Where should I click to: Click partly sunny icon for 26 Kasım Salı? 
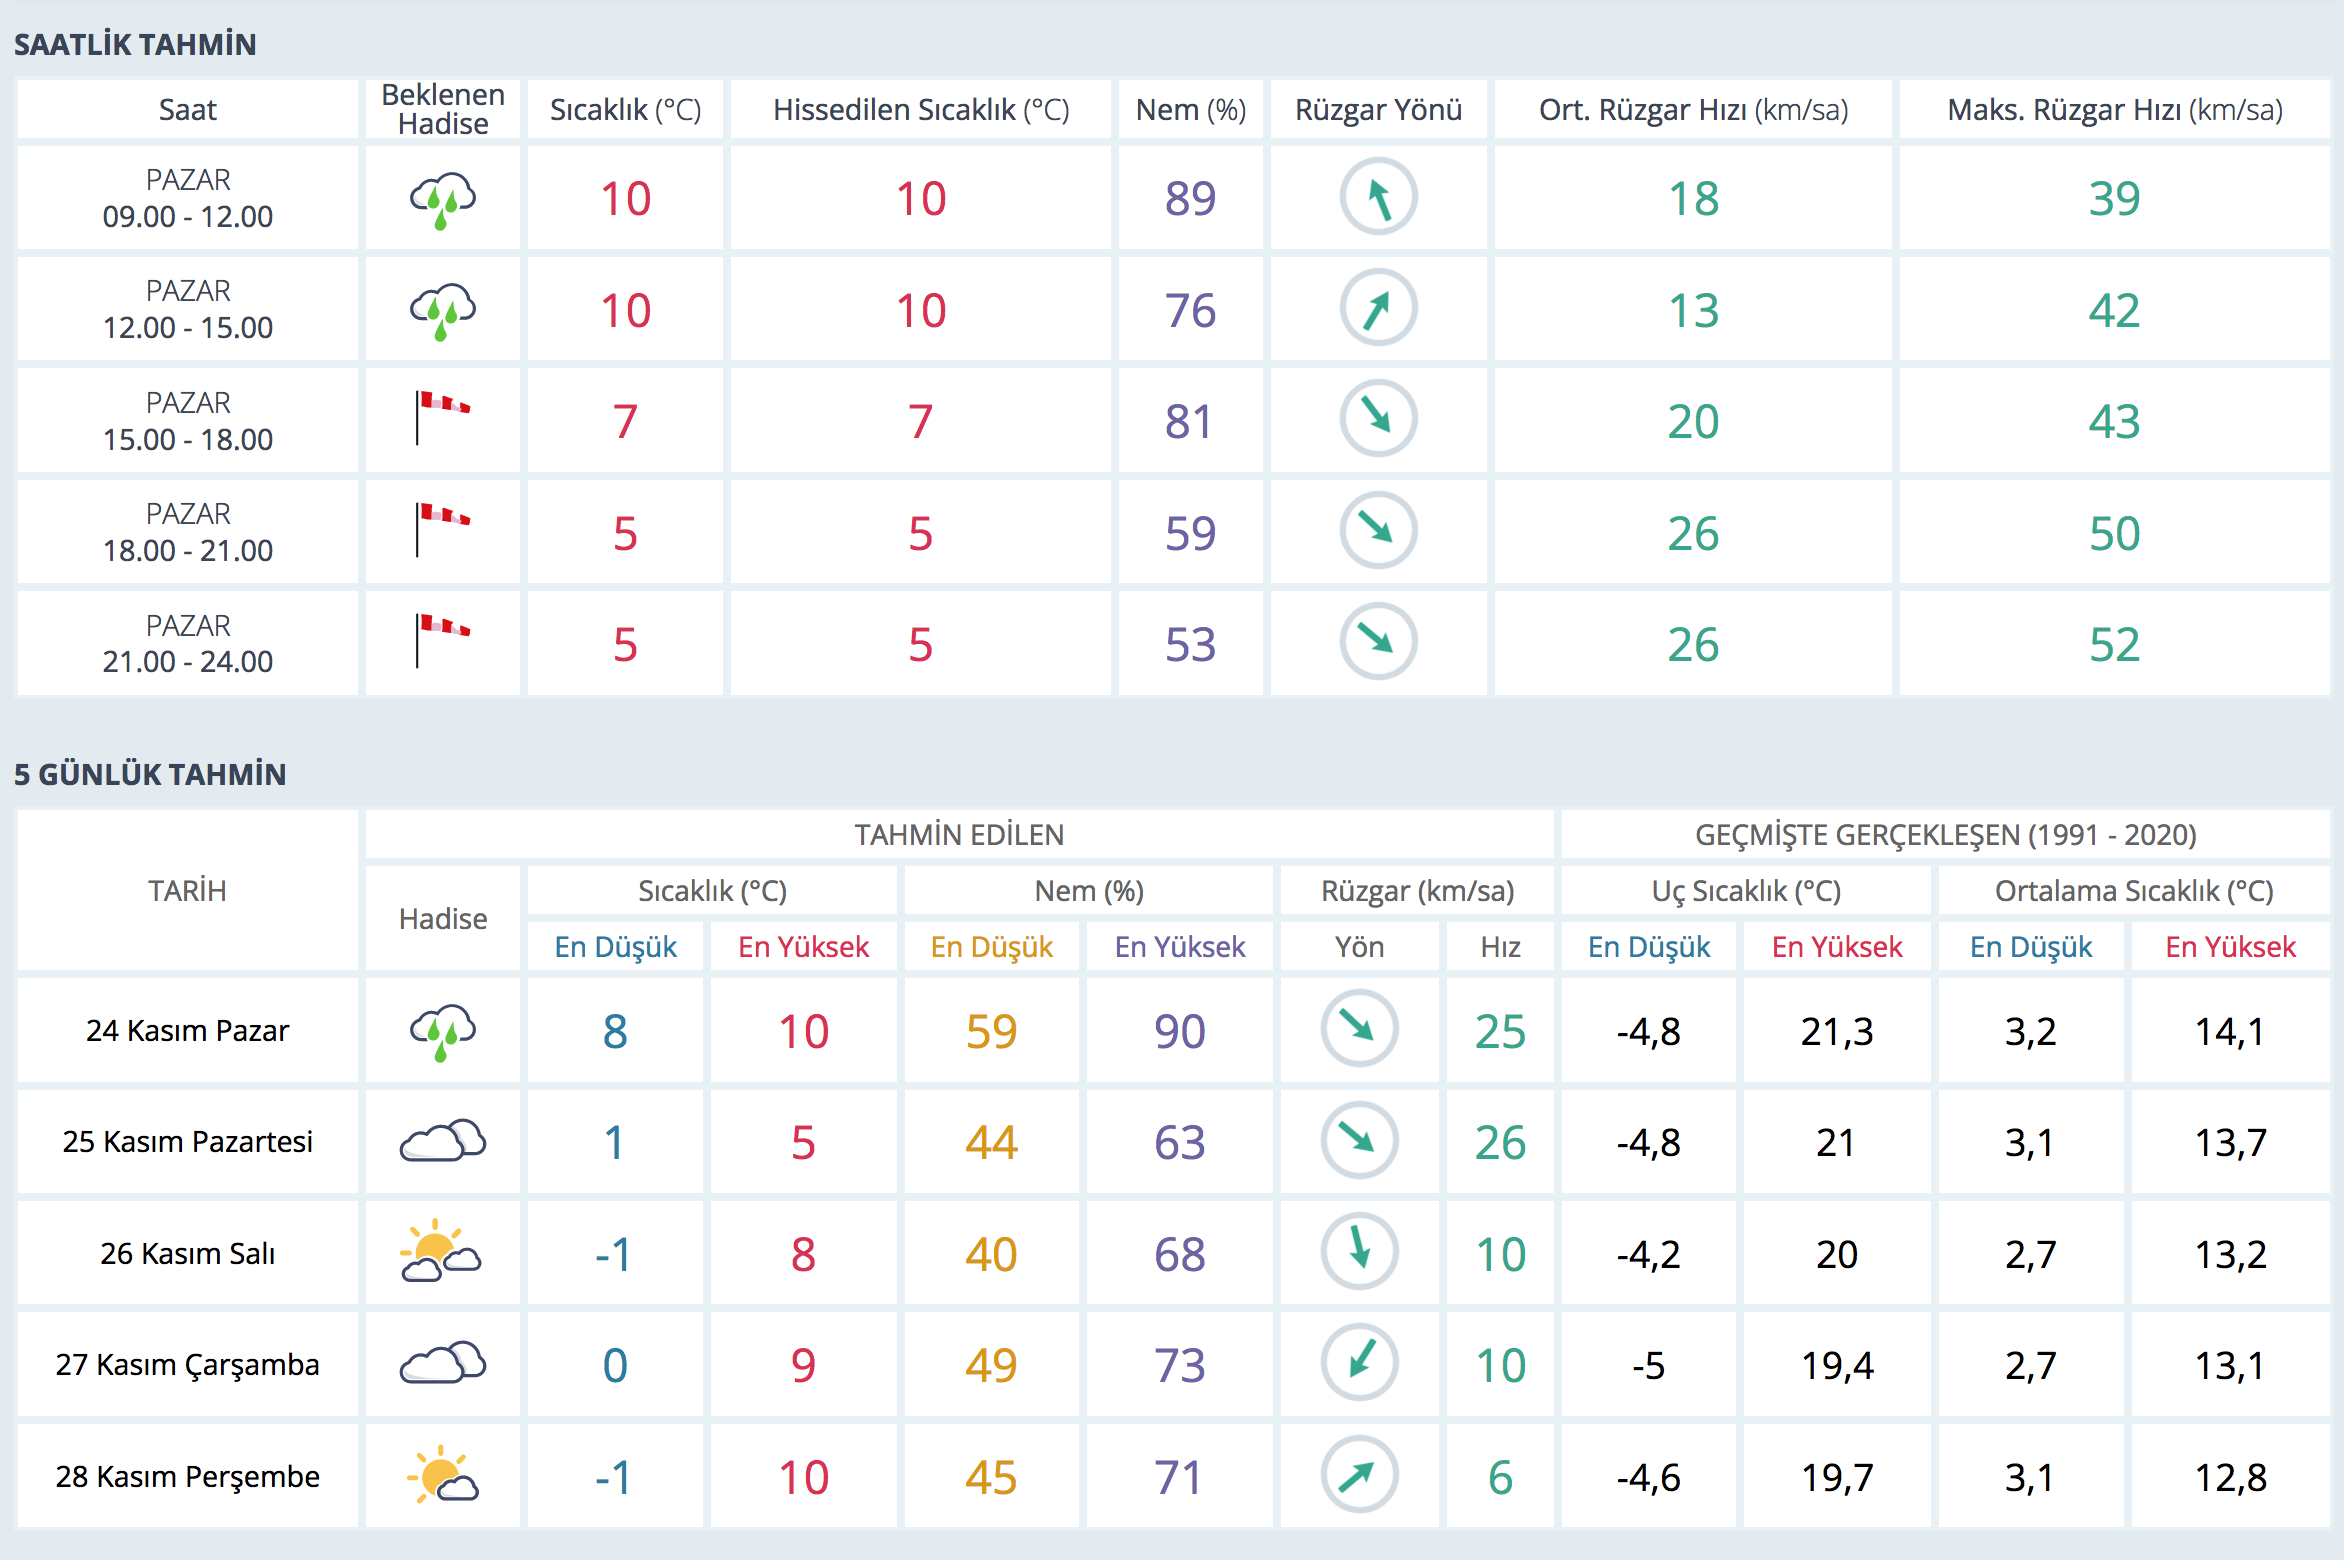click(441, 1252)
